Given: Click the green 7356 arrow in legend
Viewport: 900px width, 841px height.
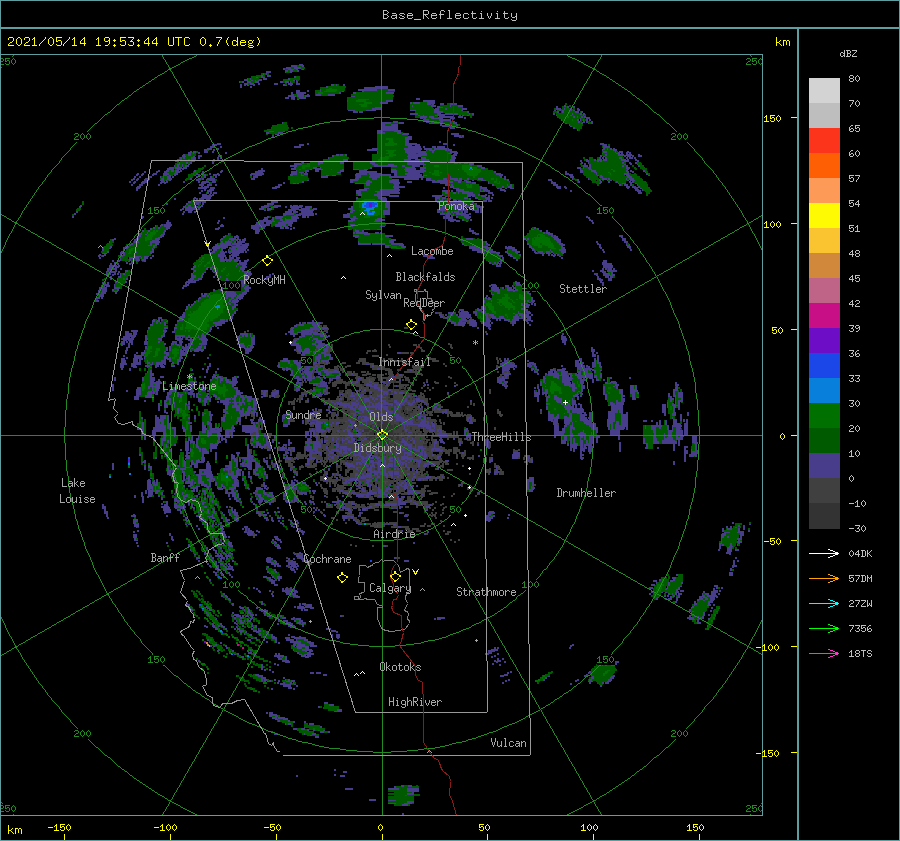Looking at the screenshot, I should (824, 629).
